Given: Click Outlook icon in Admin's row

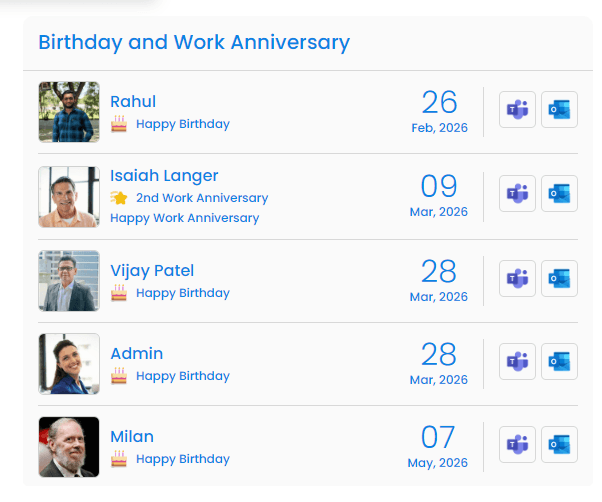Looking at the screenshot, I should 559,362.
